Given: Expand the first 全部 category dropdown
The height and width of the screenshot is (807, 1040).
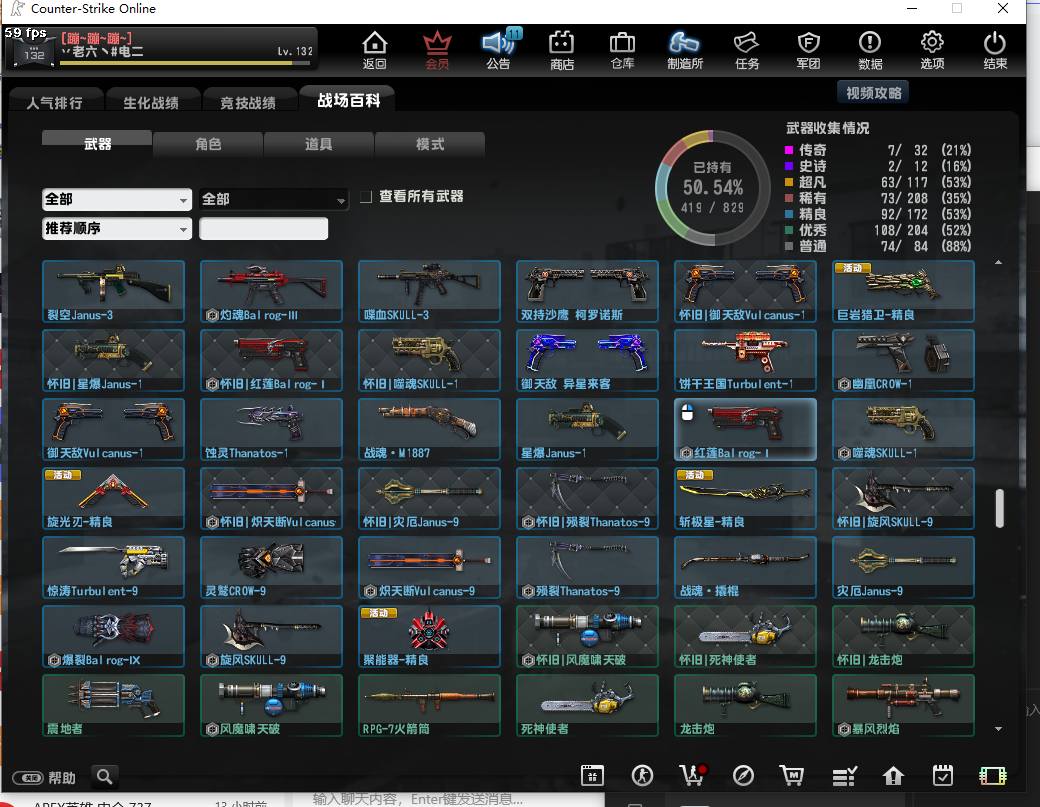Looking at the screenshot, I should (117, 200).
